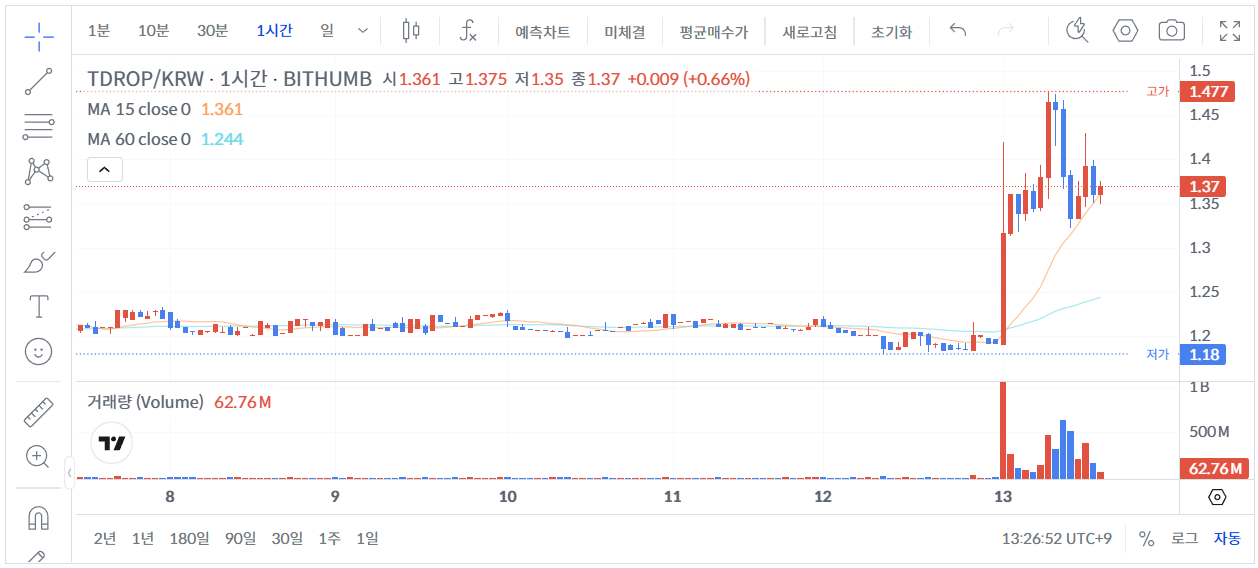Switch to 10분 interval
Screen dimensions: 1258x568
(154, 31)
